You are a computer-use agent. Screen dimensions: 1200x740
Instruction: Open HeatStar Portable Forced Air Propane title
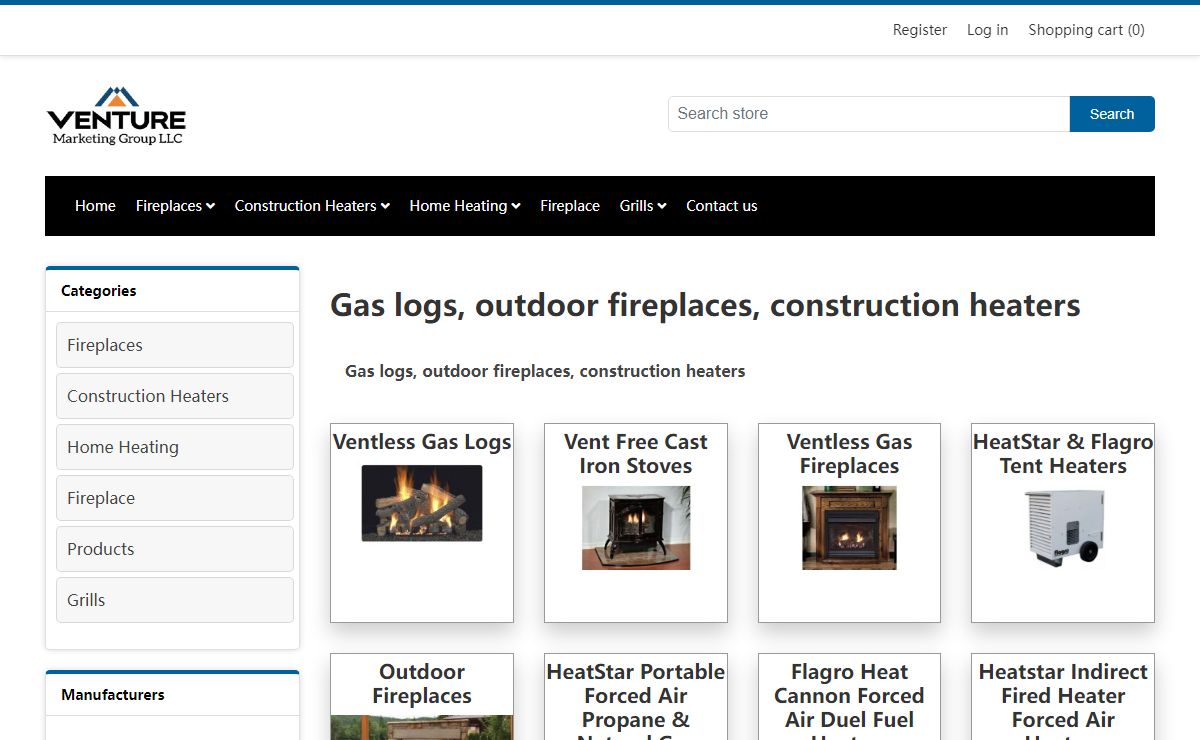[636, 700]
